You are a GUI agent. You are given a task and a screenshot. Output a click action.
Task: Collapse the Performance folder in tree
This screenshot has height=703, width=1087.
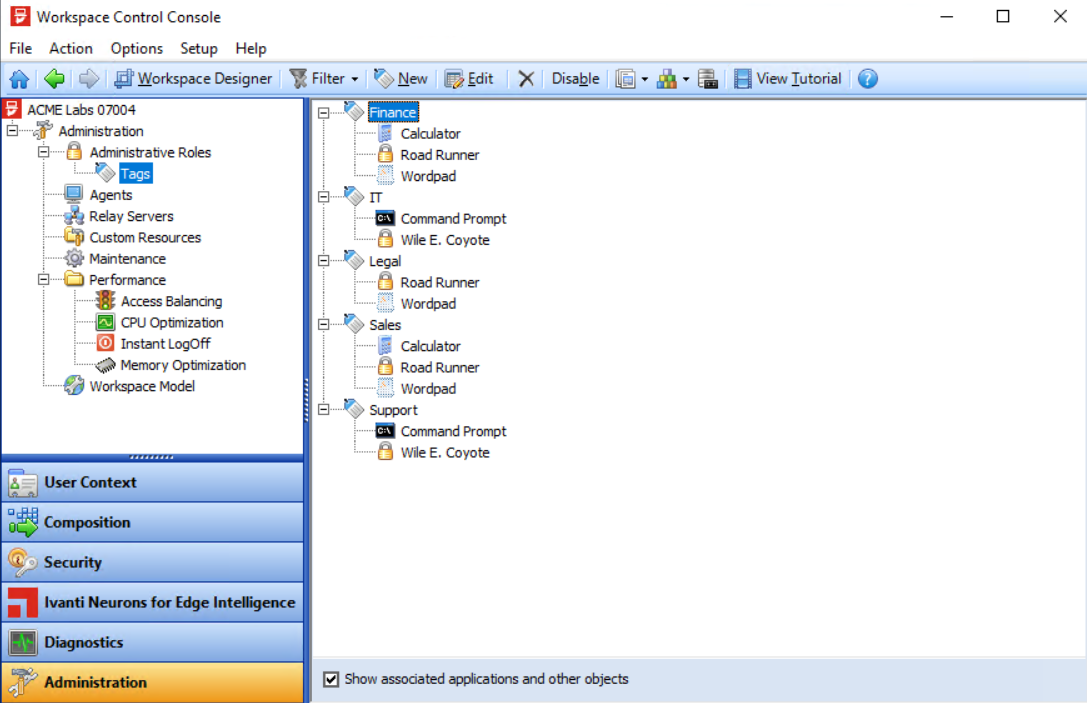pos(44,280)
